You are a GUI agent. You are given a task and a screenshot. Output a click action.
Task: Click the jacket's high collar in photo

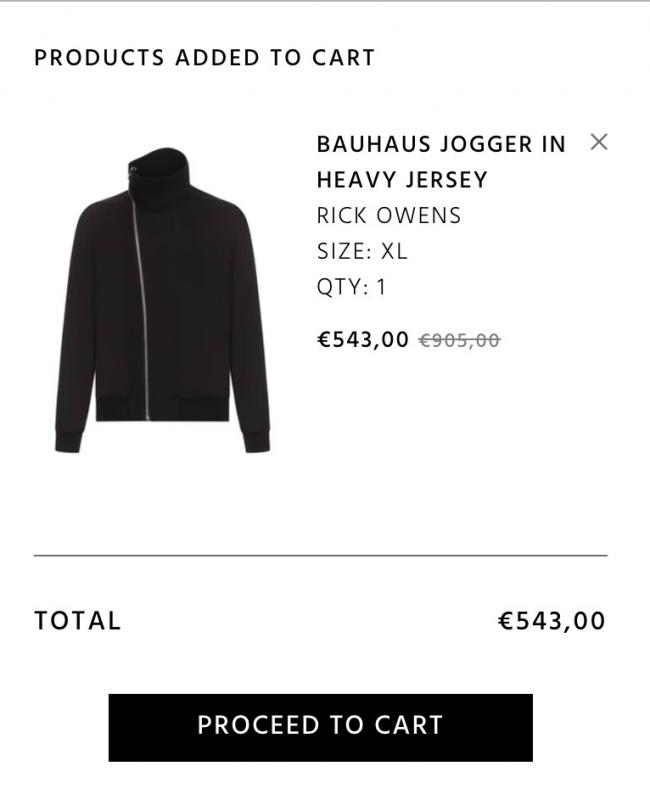coord(160,172)
